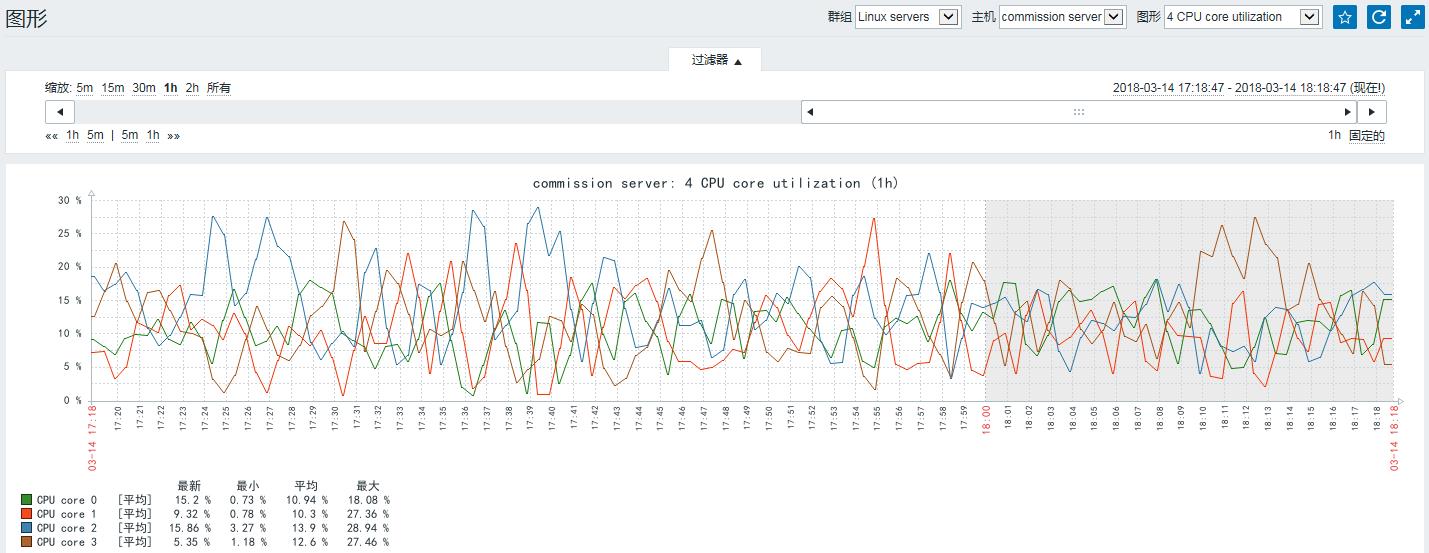Open the 群组 Linux servers dropdown
The image size is (1429, 553).
point(908,17)
